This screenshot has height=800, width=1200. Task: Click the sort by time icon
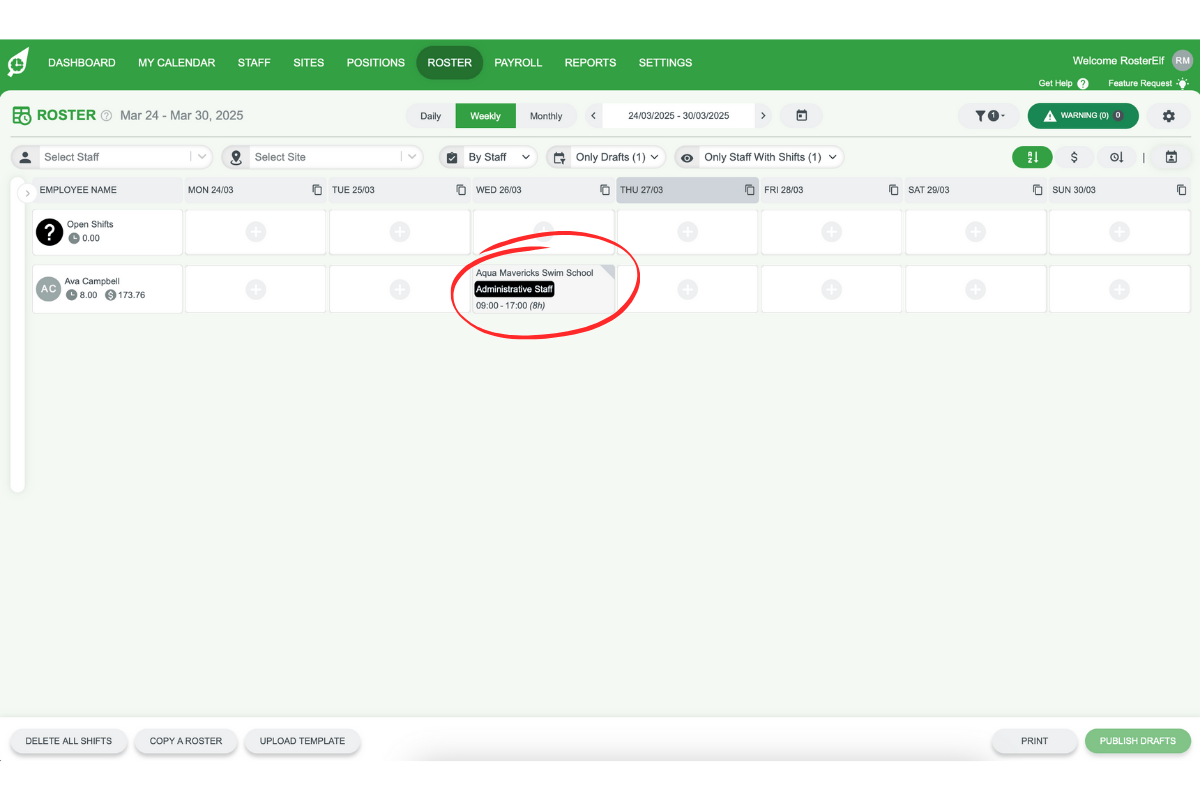point(1118,157)
